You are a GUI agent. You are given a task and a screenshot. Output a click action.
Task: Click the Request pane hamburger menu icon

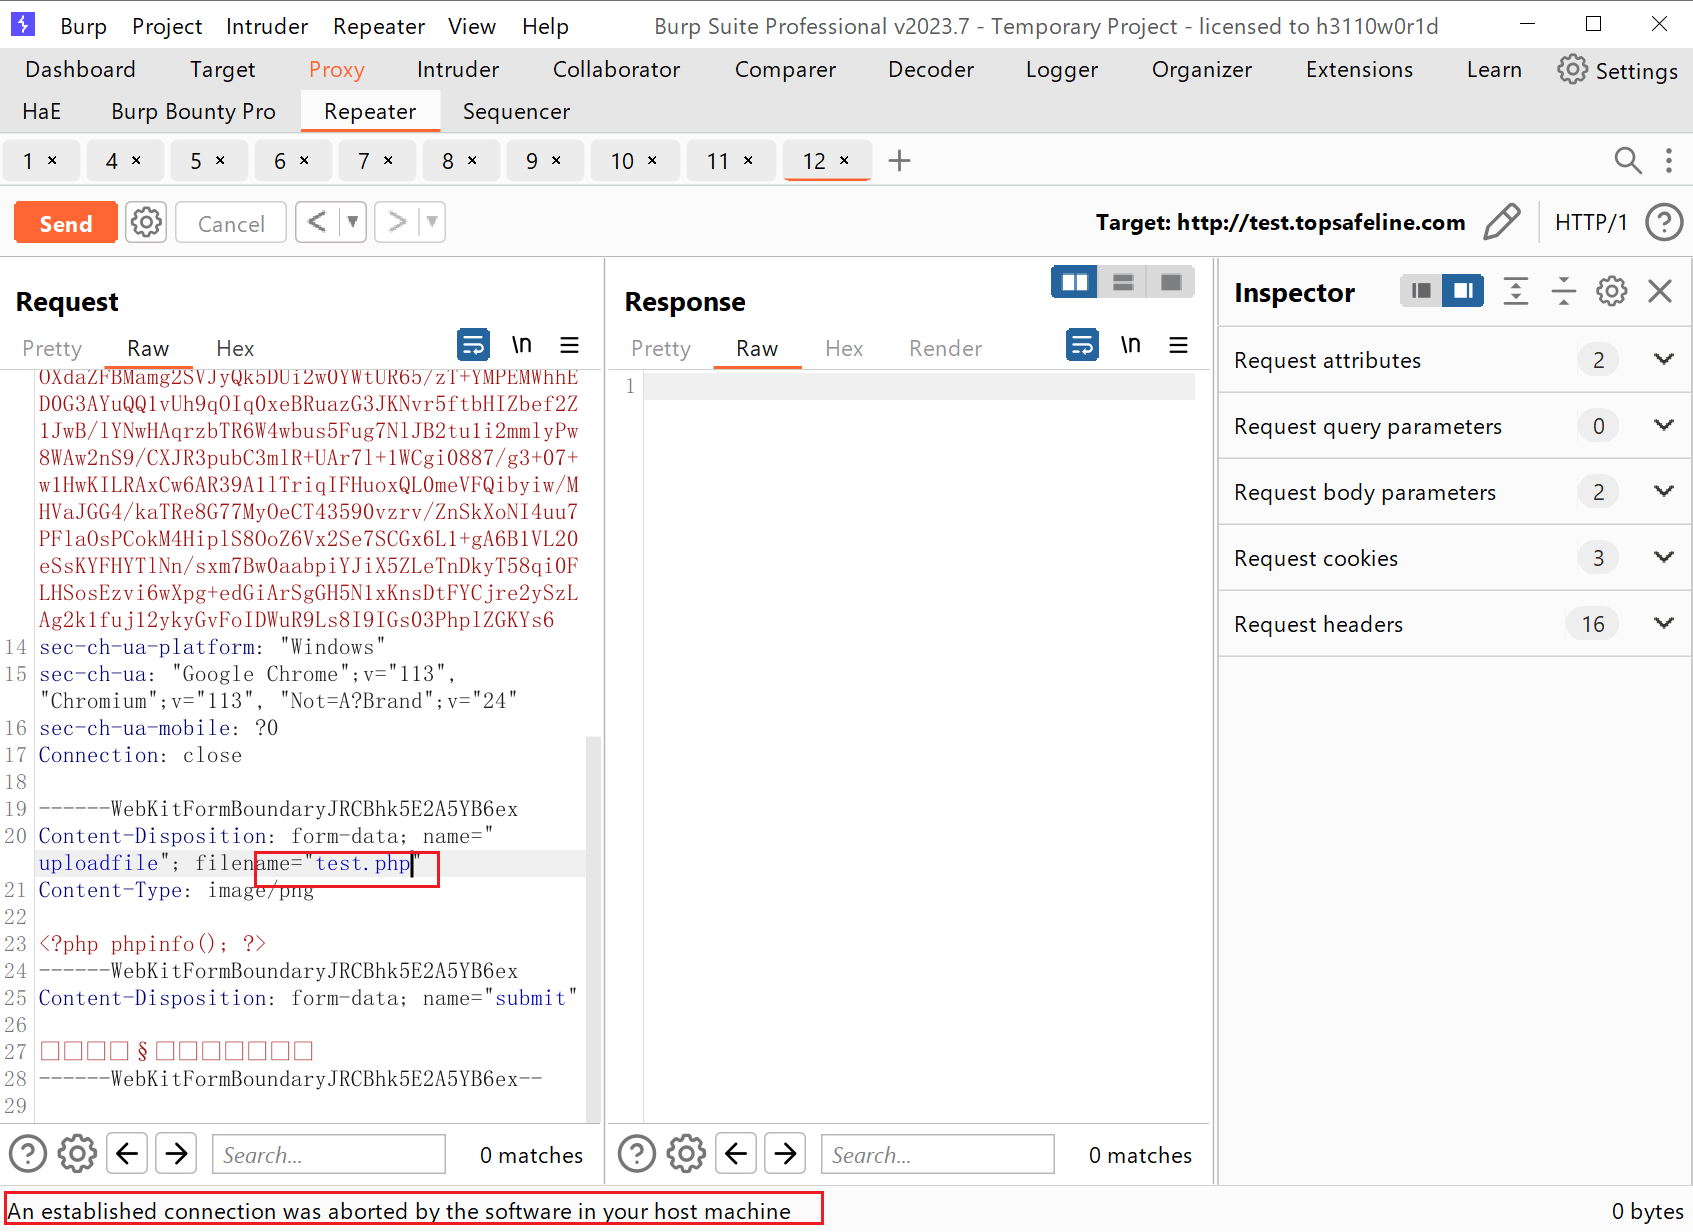click(569, 346)
